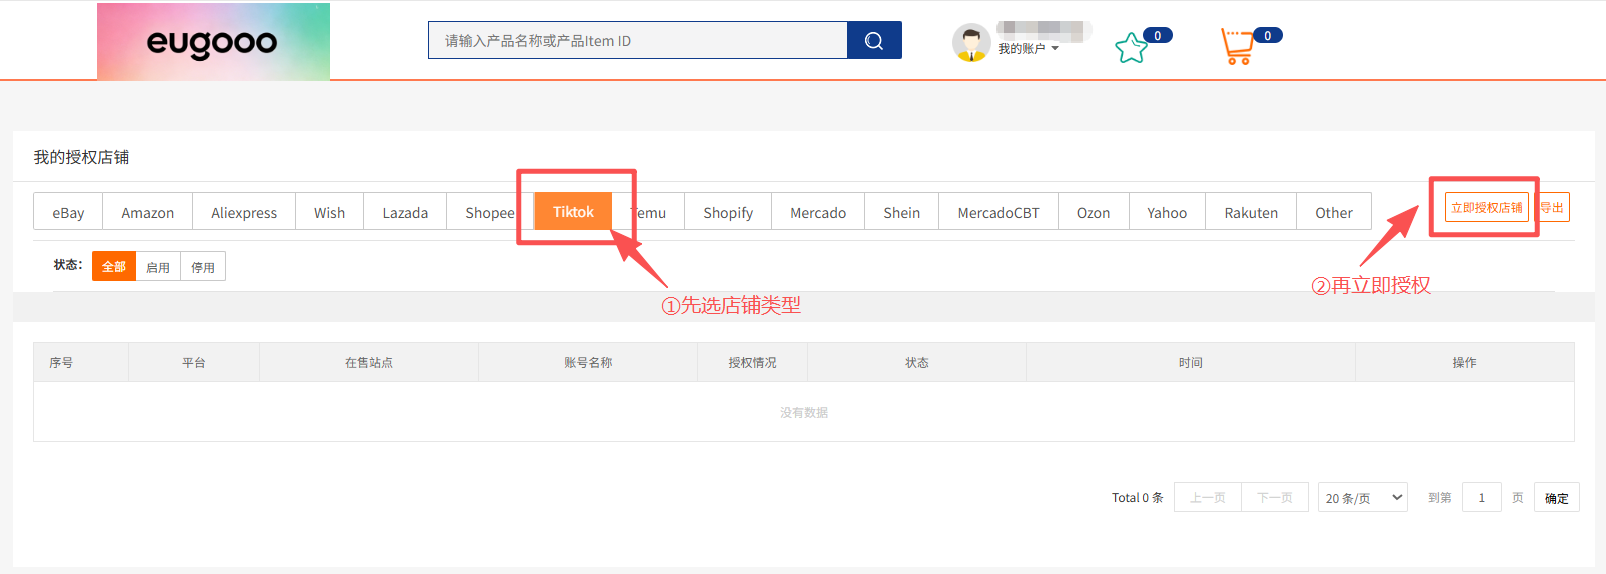Select the Tiktok platform tab
This screenshot has height=574, width=1606.
(x=573, y=211)
